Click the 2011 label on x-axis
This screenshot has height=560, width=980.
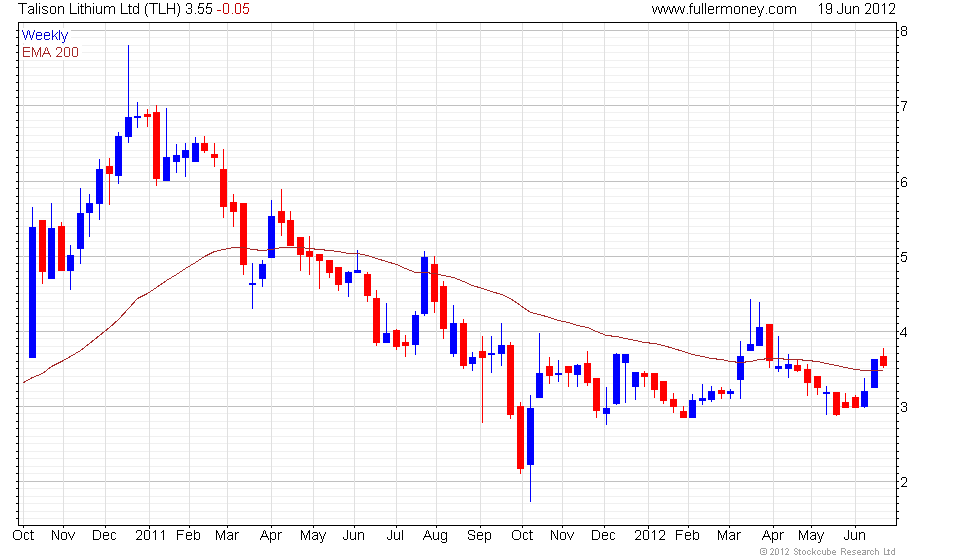[151, 536]
